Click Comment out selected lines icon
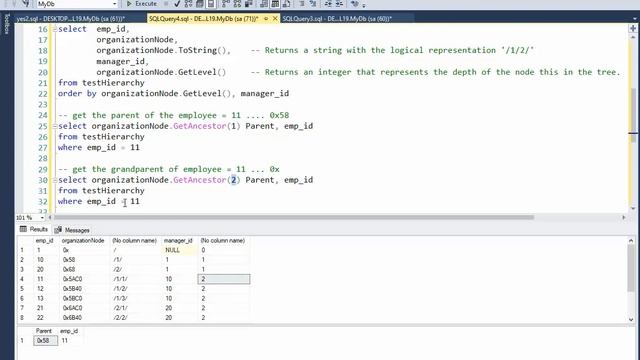Viewport: 640px width, 360px height. click(x=302, y=4)
